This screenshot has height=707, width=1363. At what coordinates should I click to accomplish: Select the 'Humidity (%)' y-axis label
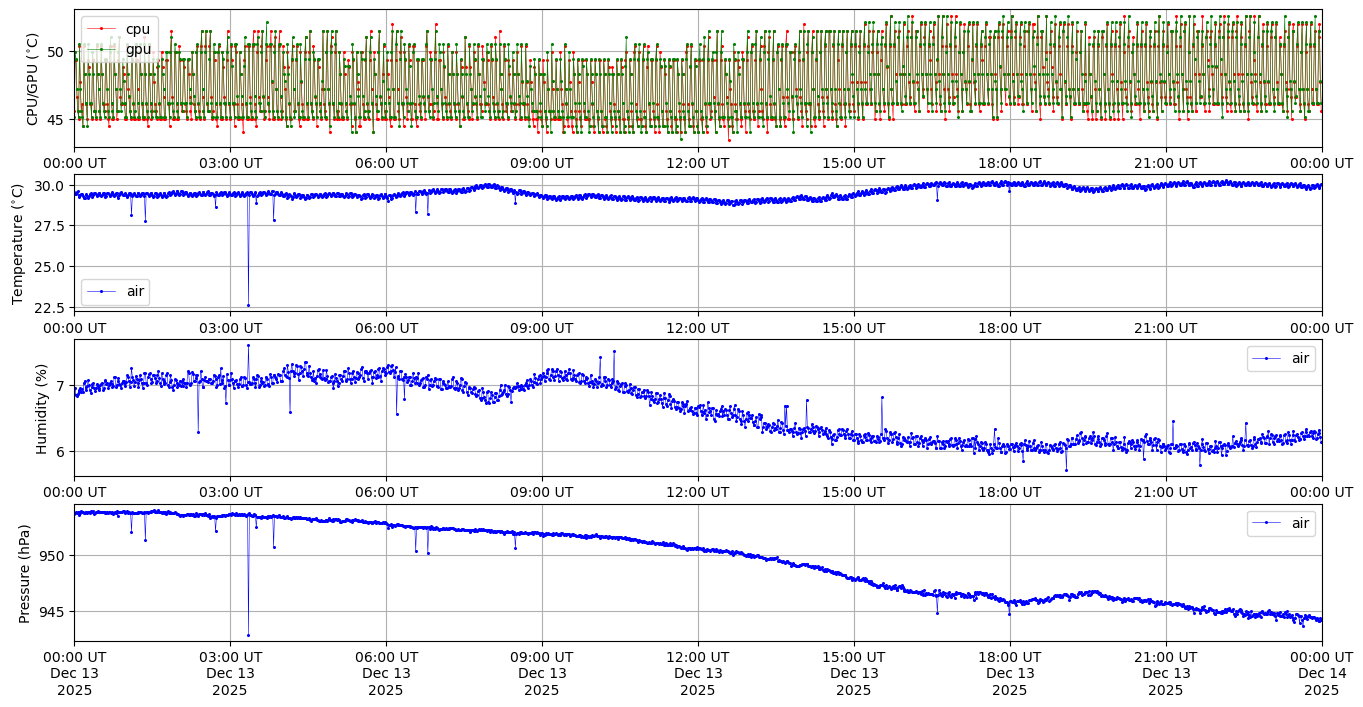pyautogui.click(x=42, y=407)
